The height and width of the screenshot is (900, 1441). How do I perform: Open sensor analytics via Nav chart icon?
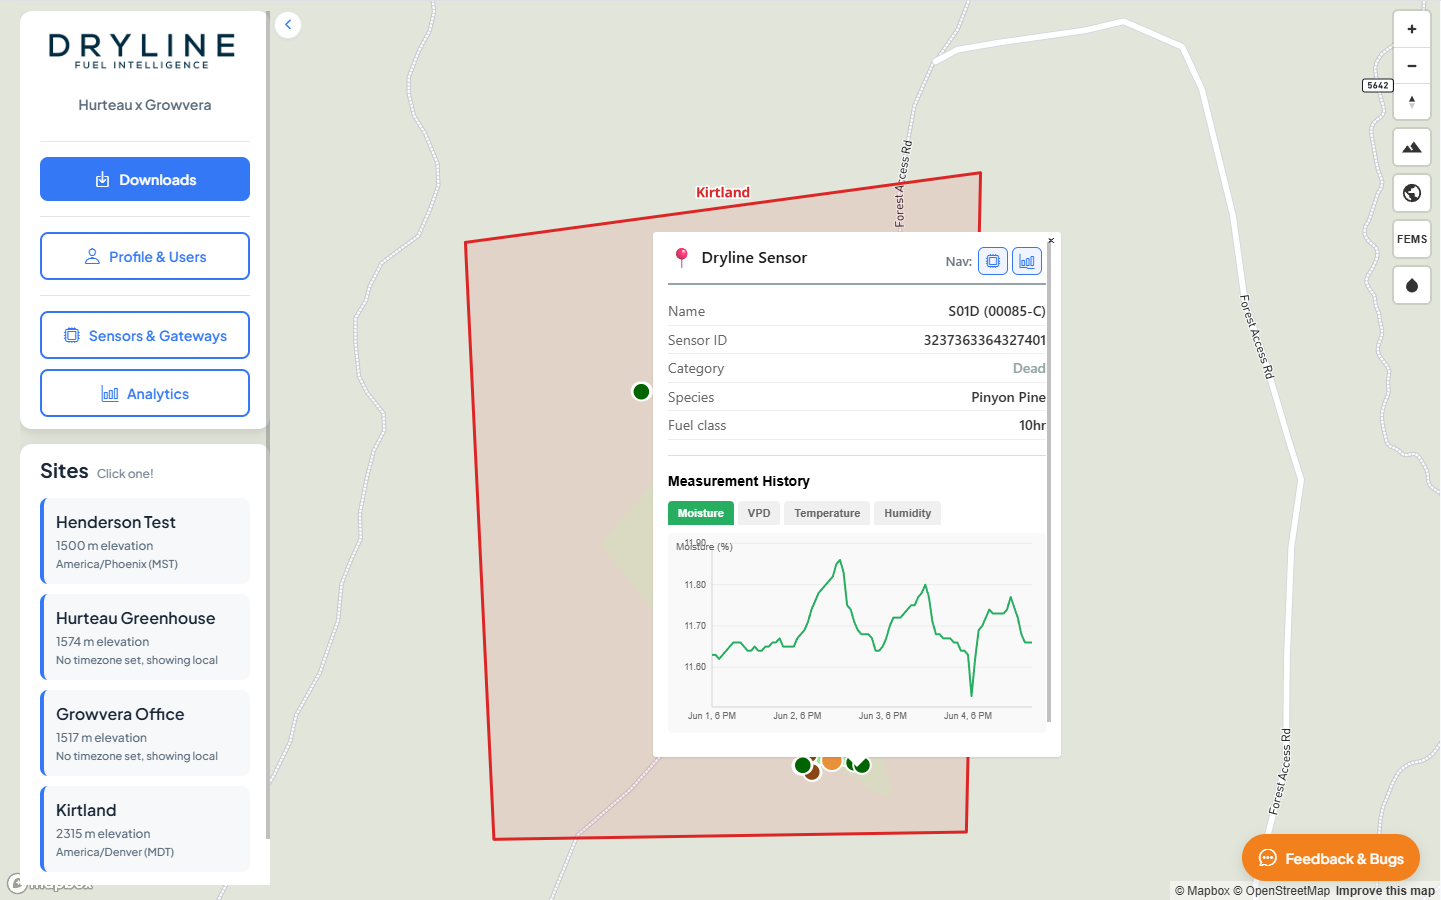(x=1027, y=261)
